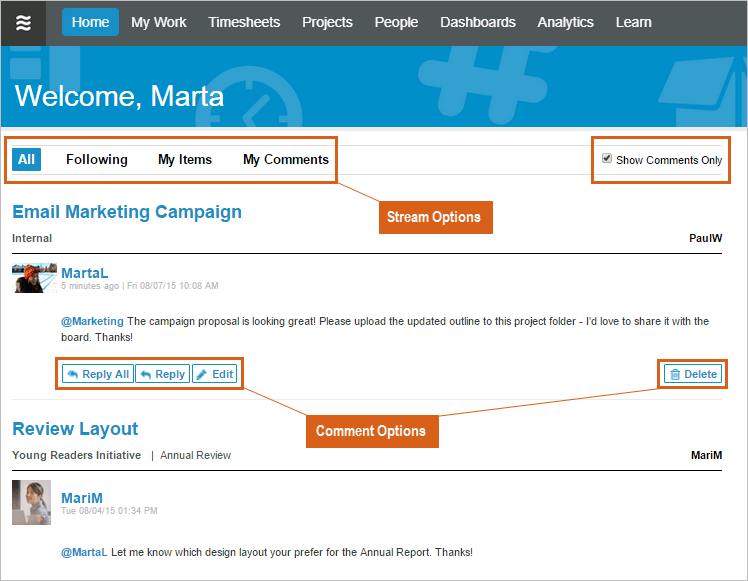This screenshot has width=748, height=581.
Task: Switch to My Comments tab
Action: (286, 159)
